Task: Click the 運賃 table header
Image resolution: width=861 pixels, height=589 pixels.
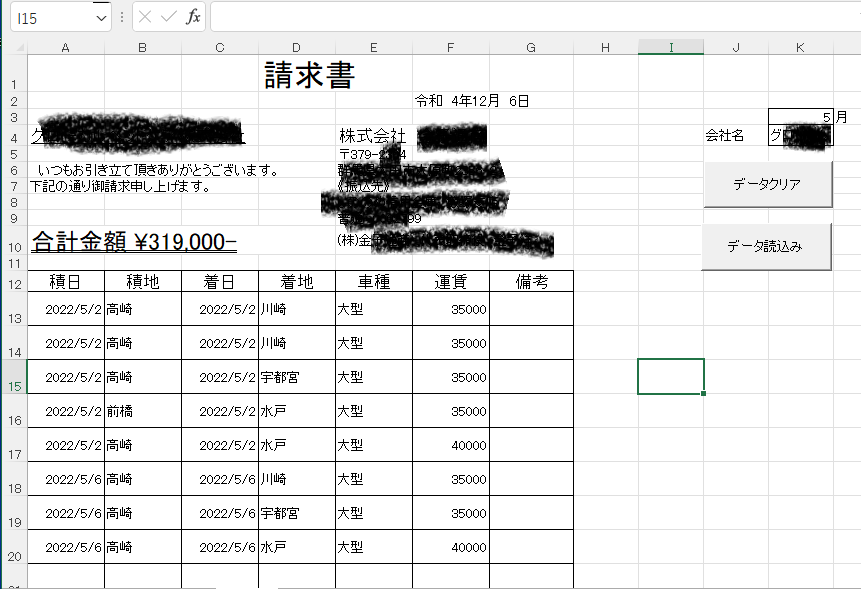Action: coord(451,282)
